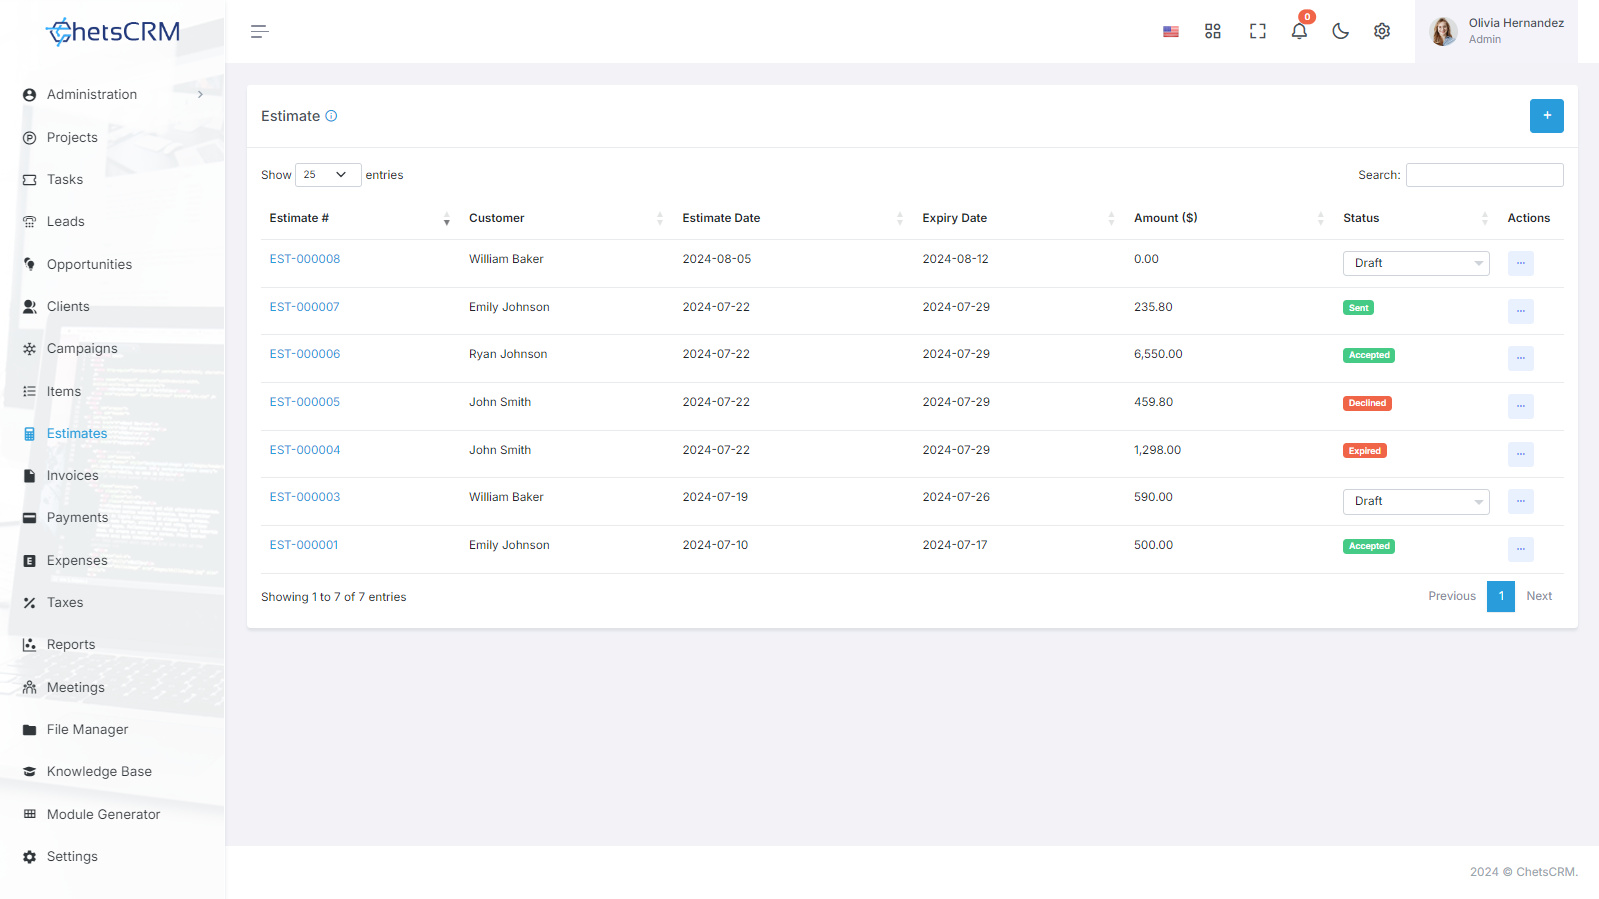Open actions menu for EST-000001

click(x=1520, y=549)
